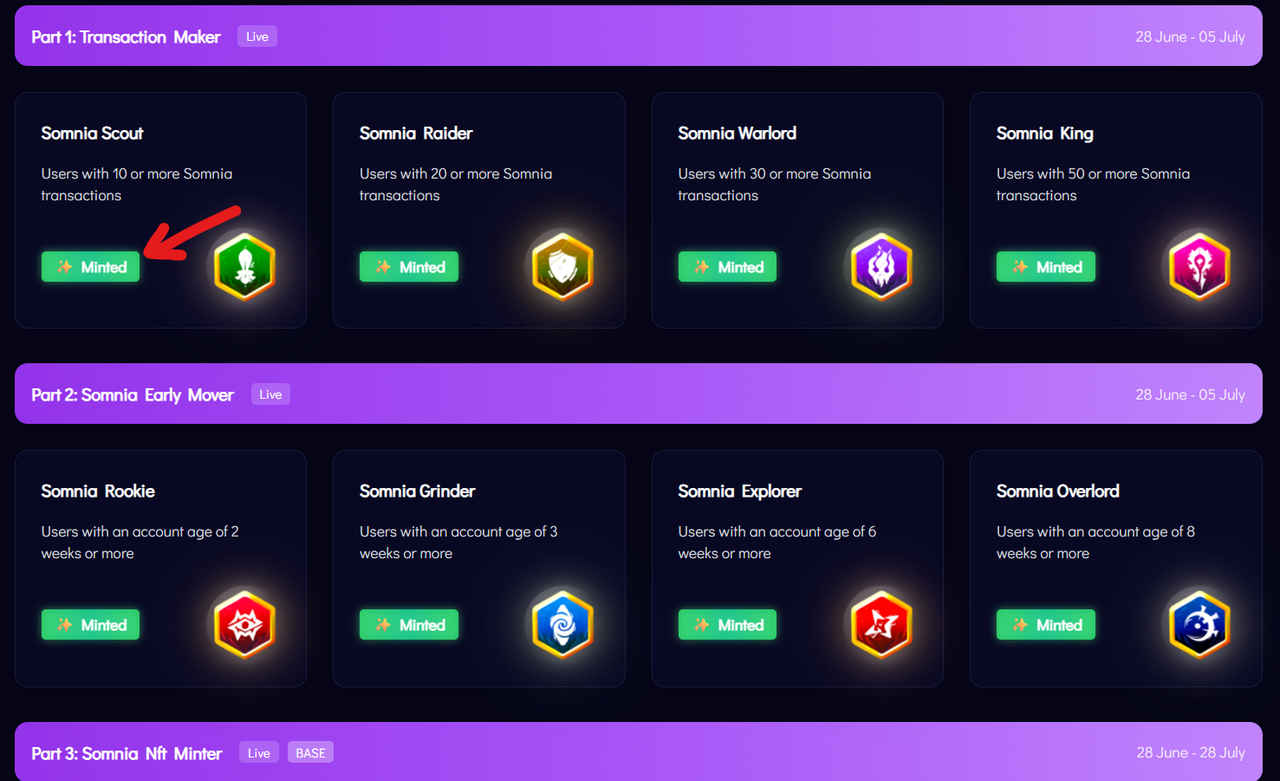Click the Somnia Warlord card title

(737, 133)
